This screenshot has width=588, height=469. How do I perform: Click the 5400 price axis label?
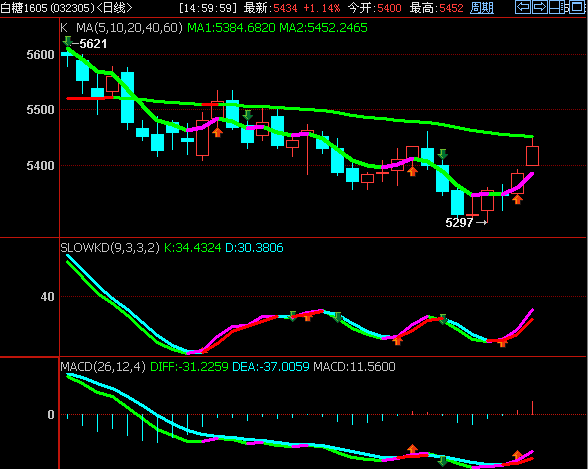click(x=40, y=165)
